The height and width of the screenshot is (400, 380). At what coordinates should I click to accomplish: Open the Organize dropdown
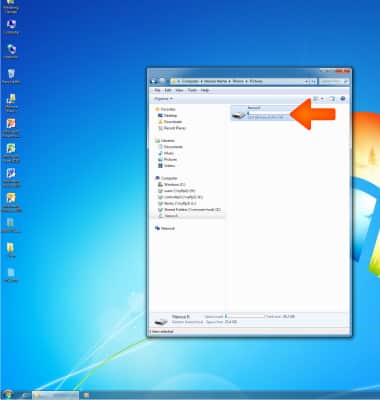point(163,99)
